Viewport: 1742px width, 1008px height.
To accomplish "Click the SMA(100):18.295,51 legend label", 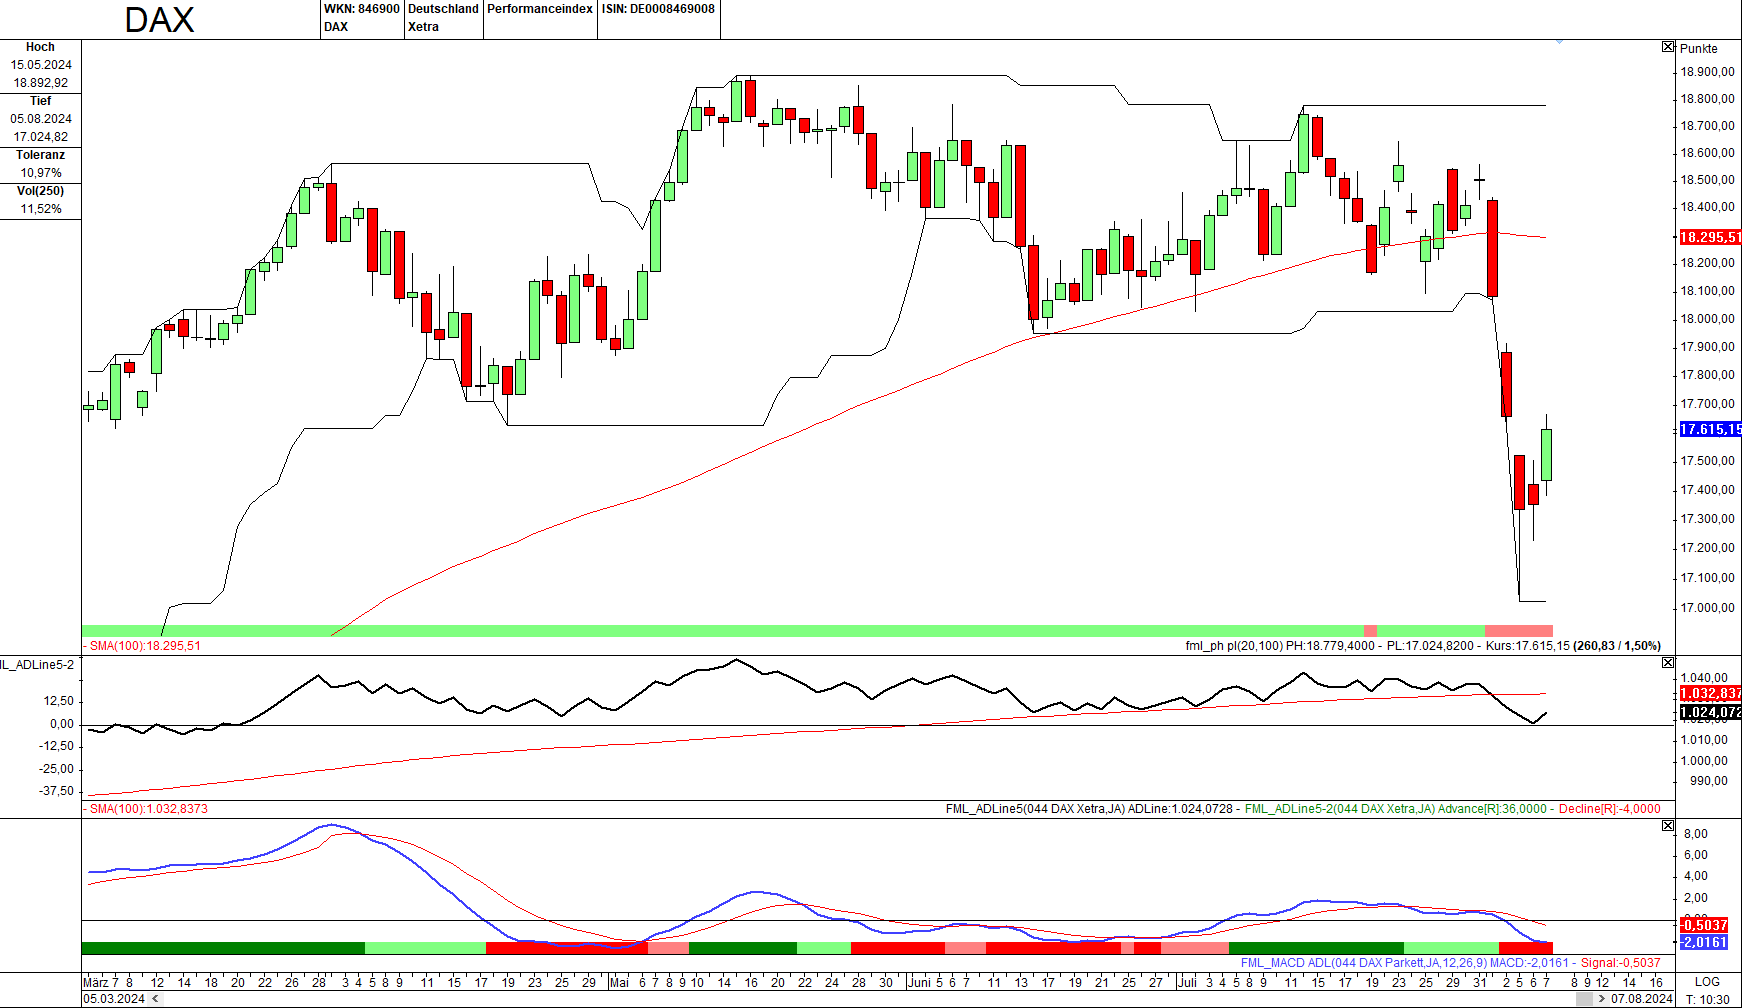I will click(145, 646).
